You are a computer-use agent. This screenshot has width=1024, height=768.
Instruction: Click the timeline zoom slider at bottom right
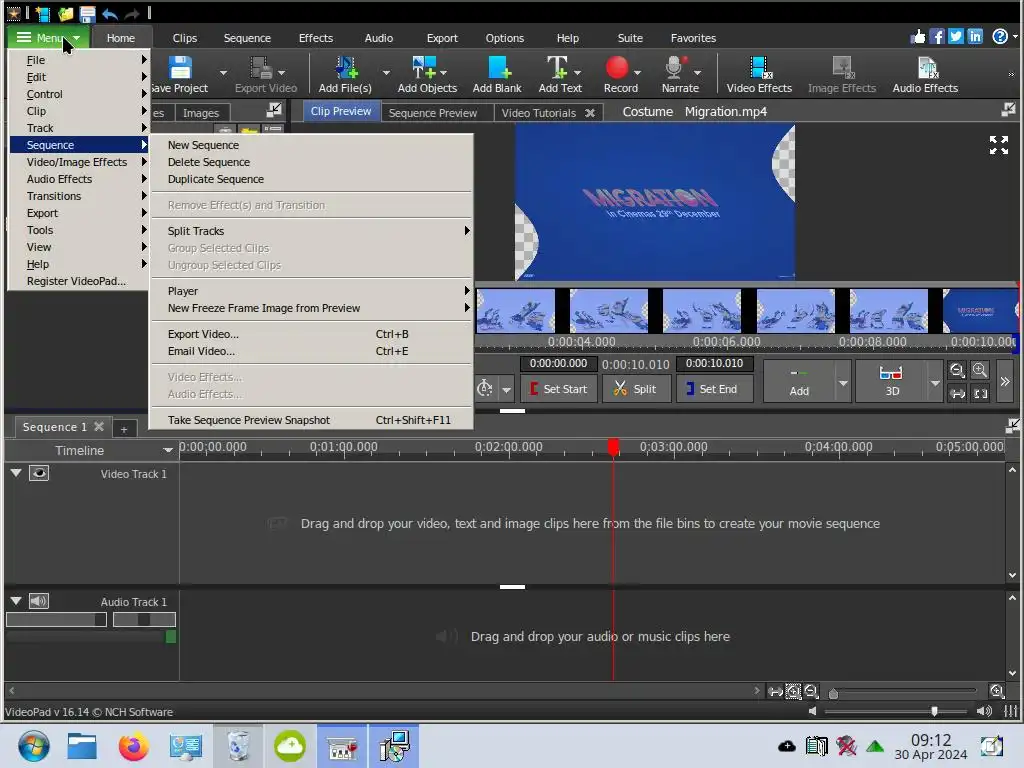[x=904, y=692]
